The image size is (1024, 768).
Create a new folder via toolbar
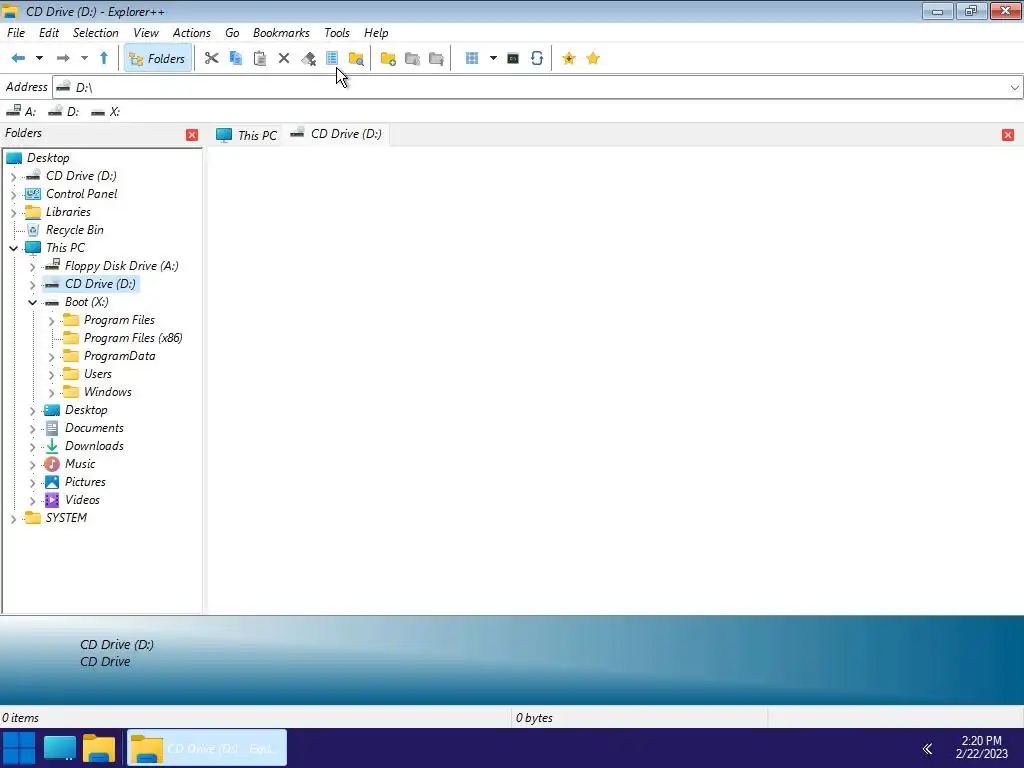coord(388,59)
